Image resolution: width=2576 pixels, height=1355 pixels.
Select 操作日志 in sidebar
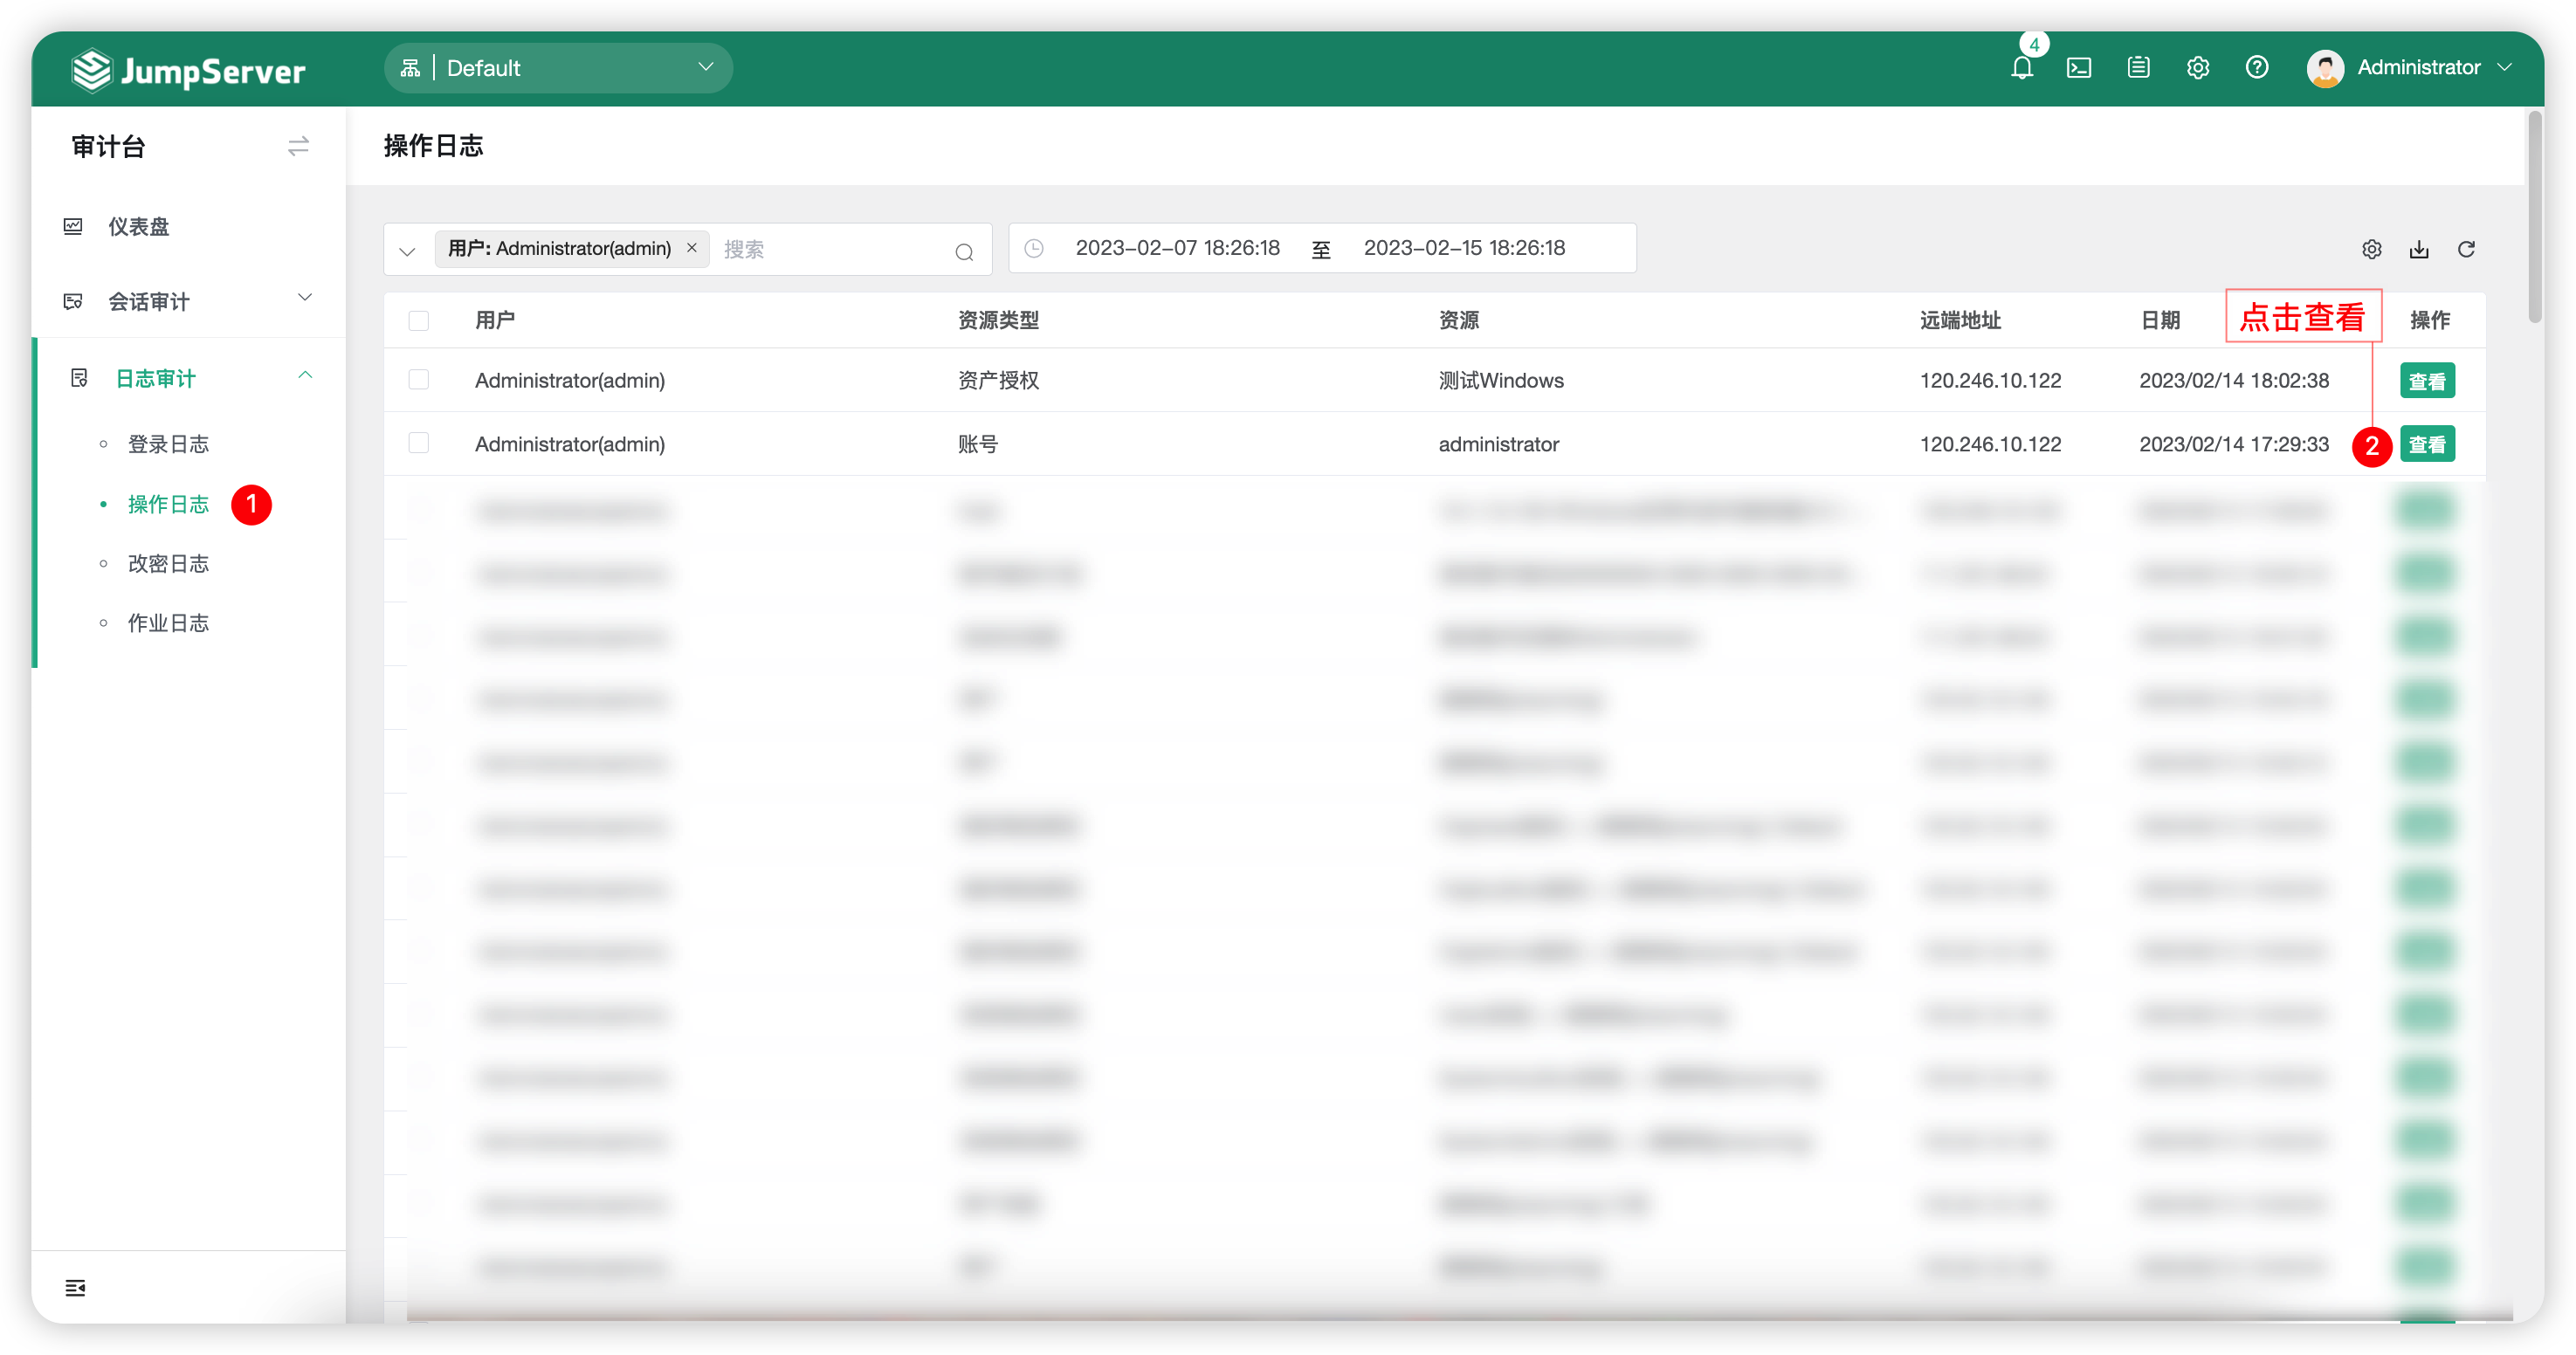pyautogui.click(x=168, y=504)
